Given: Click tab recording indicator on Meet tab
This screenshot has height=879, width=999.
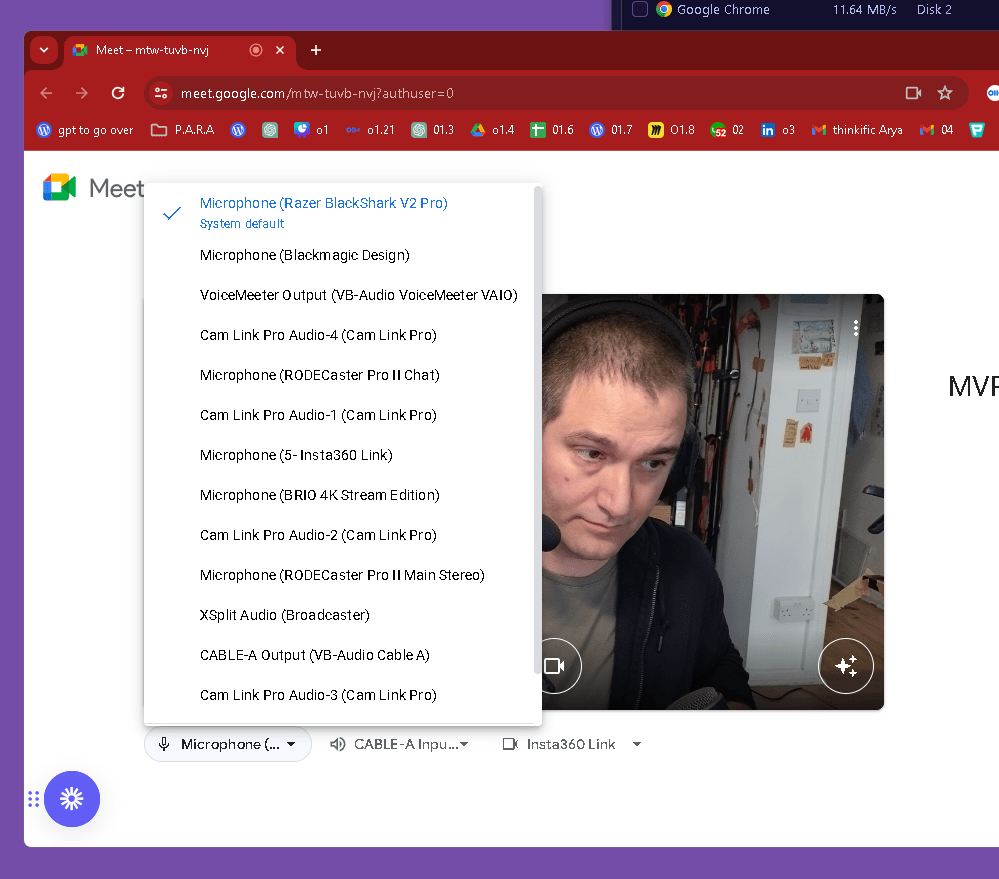Looking at the screenshot, I should (256, 50).
